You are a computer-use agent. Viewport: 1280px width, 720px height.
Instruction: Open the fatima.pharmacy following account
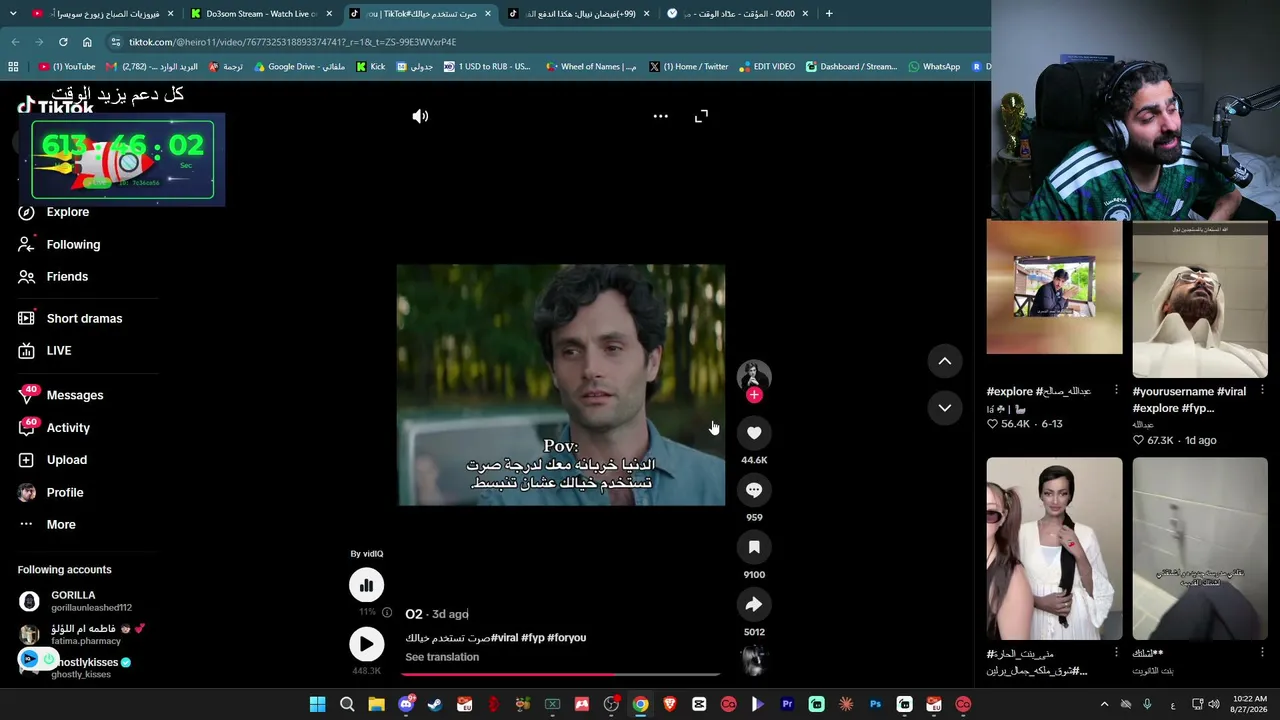click(x=85, y=634)
